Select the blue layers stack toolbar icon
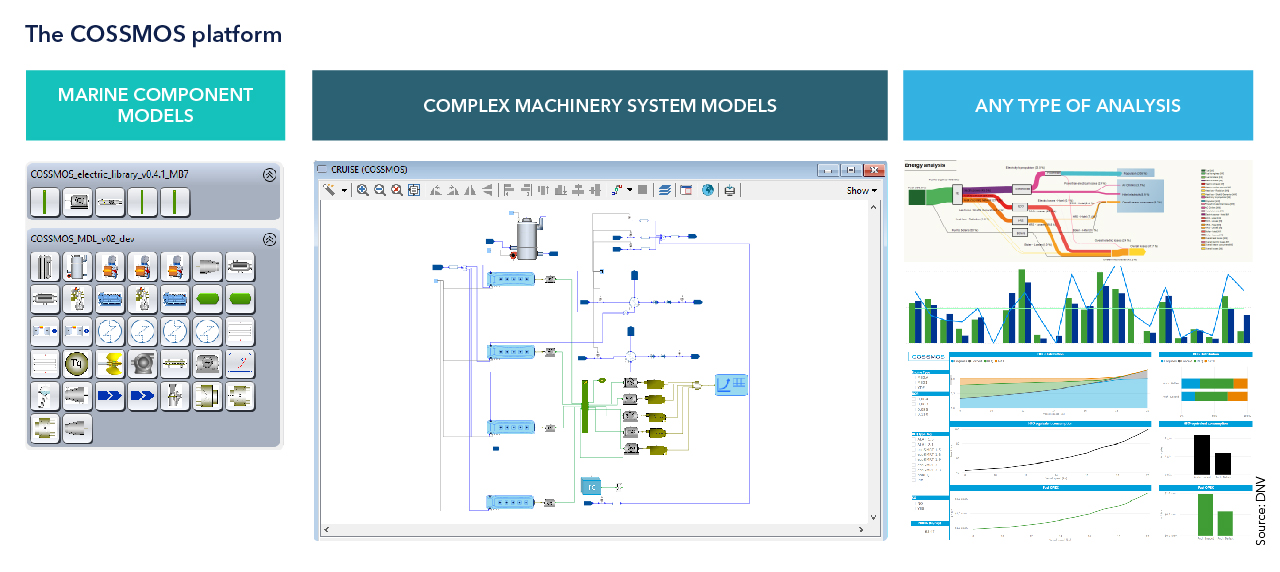The image size is (1280, 572). pyautogui.click(x=665, y=190)
